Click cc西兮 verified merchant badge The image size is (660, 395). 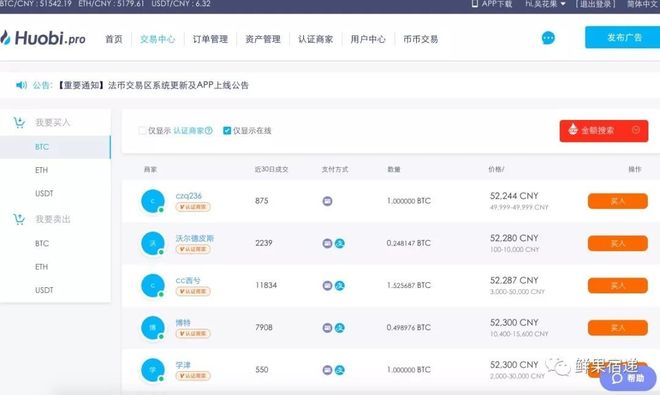tap(193, 291)
